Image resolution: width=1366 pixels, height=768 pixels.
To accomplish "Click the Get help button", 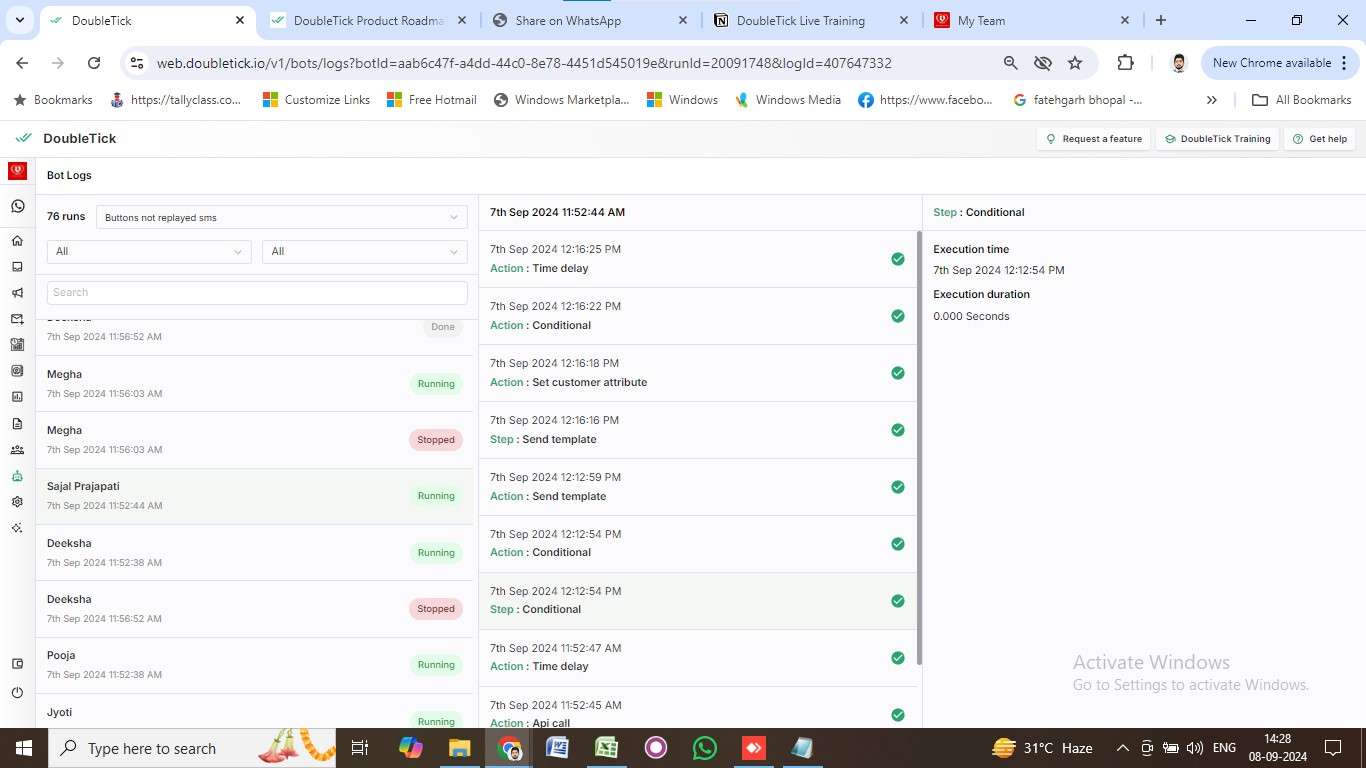I will (1320, 139).
